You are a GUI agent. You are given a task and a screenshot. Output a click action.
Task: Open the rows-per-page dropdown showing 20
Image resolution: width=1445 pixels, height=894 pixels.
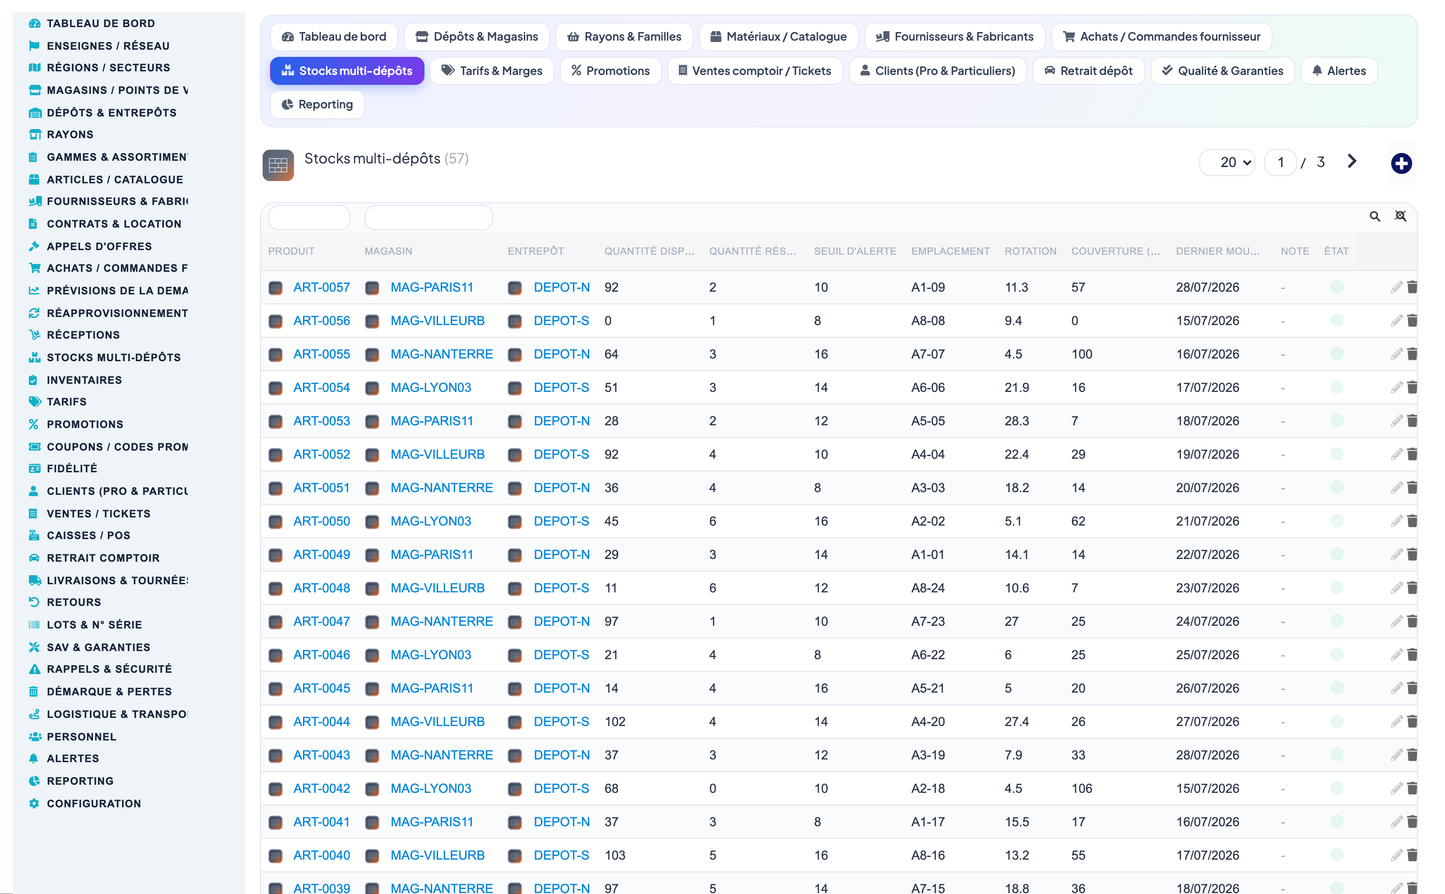tap(1227, 162)
